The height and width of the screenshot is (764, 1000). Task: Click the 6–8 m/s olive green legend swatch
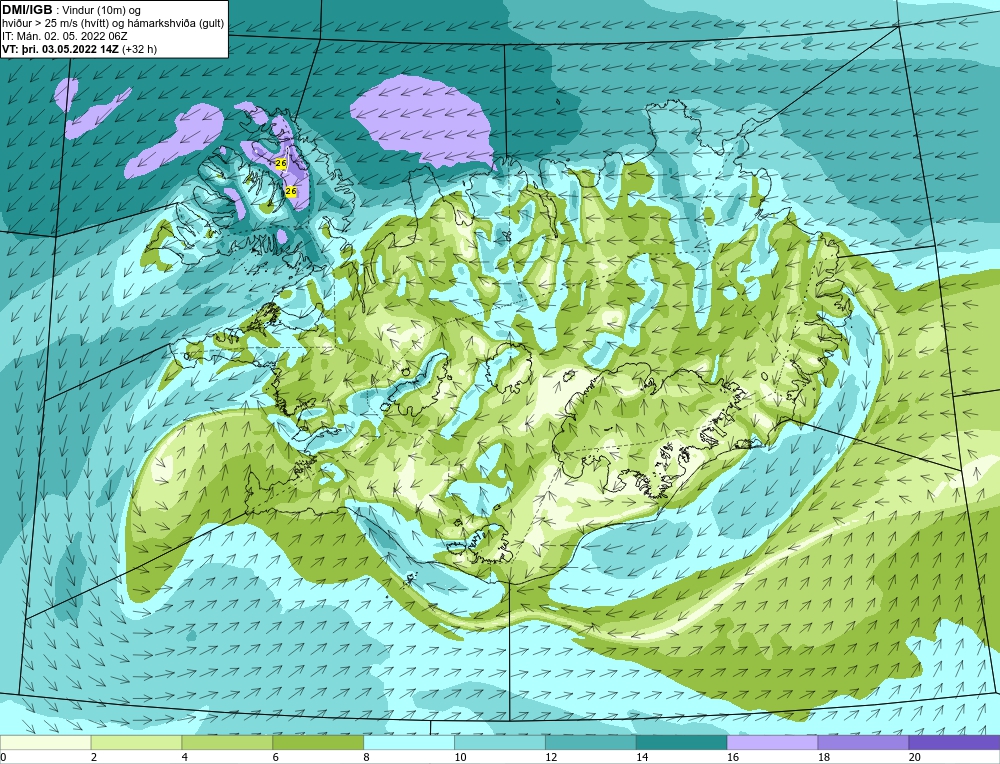[x=318, y=742]
